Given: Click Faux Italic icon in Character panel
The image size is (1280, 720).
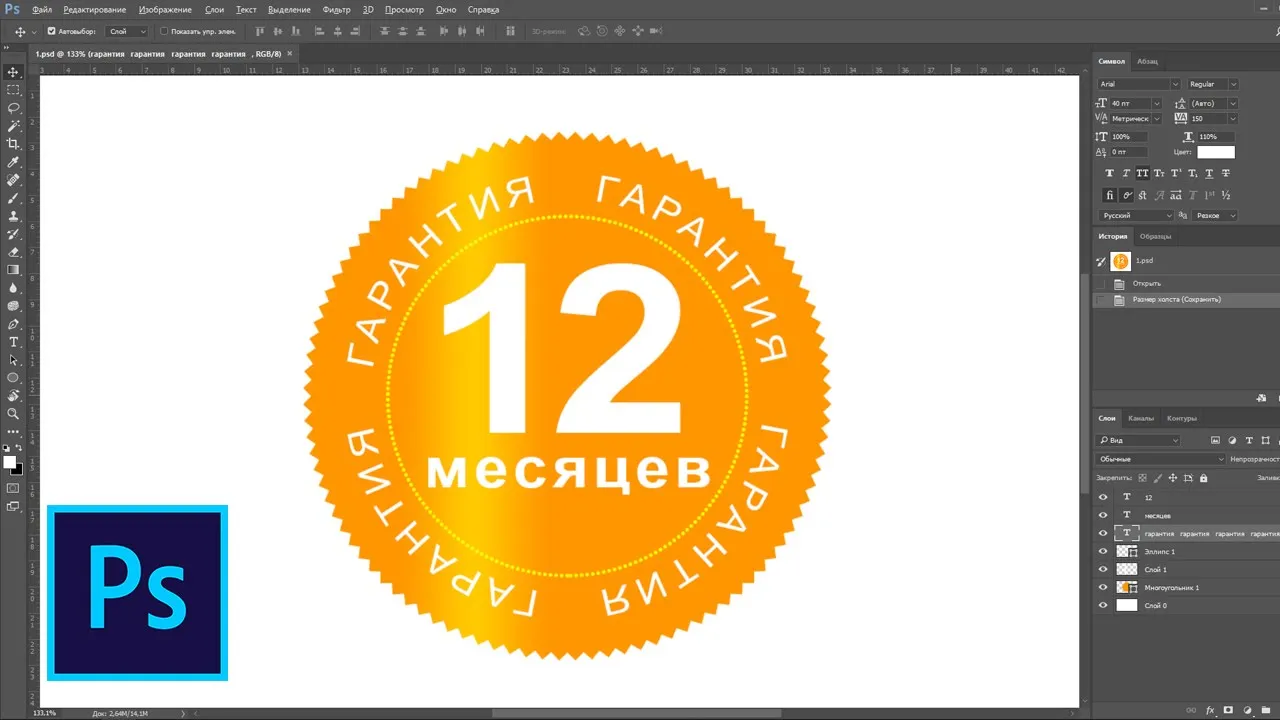Looking at the screenshot, I should (1126, 173).
